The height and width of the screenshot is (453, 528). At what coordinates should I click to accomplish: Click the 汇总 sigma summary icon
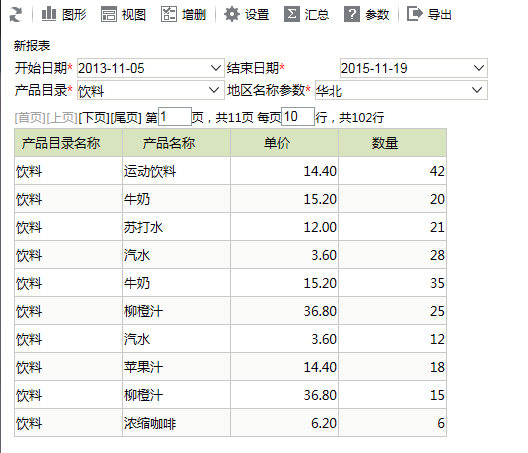point(292,14)
